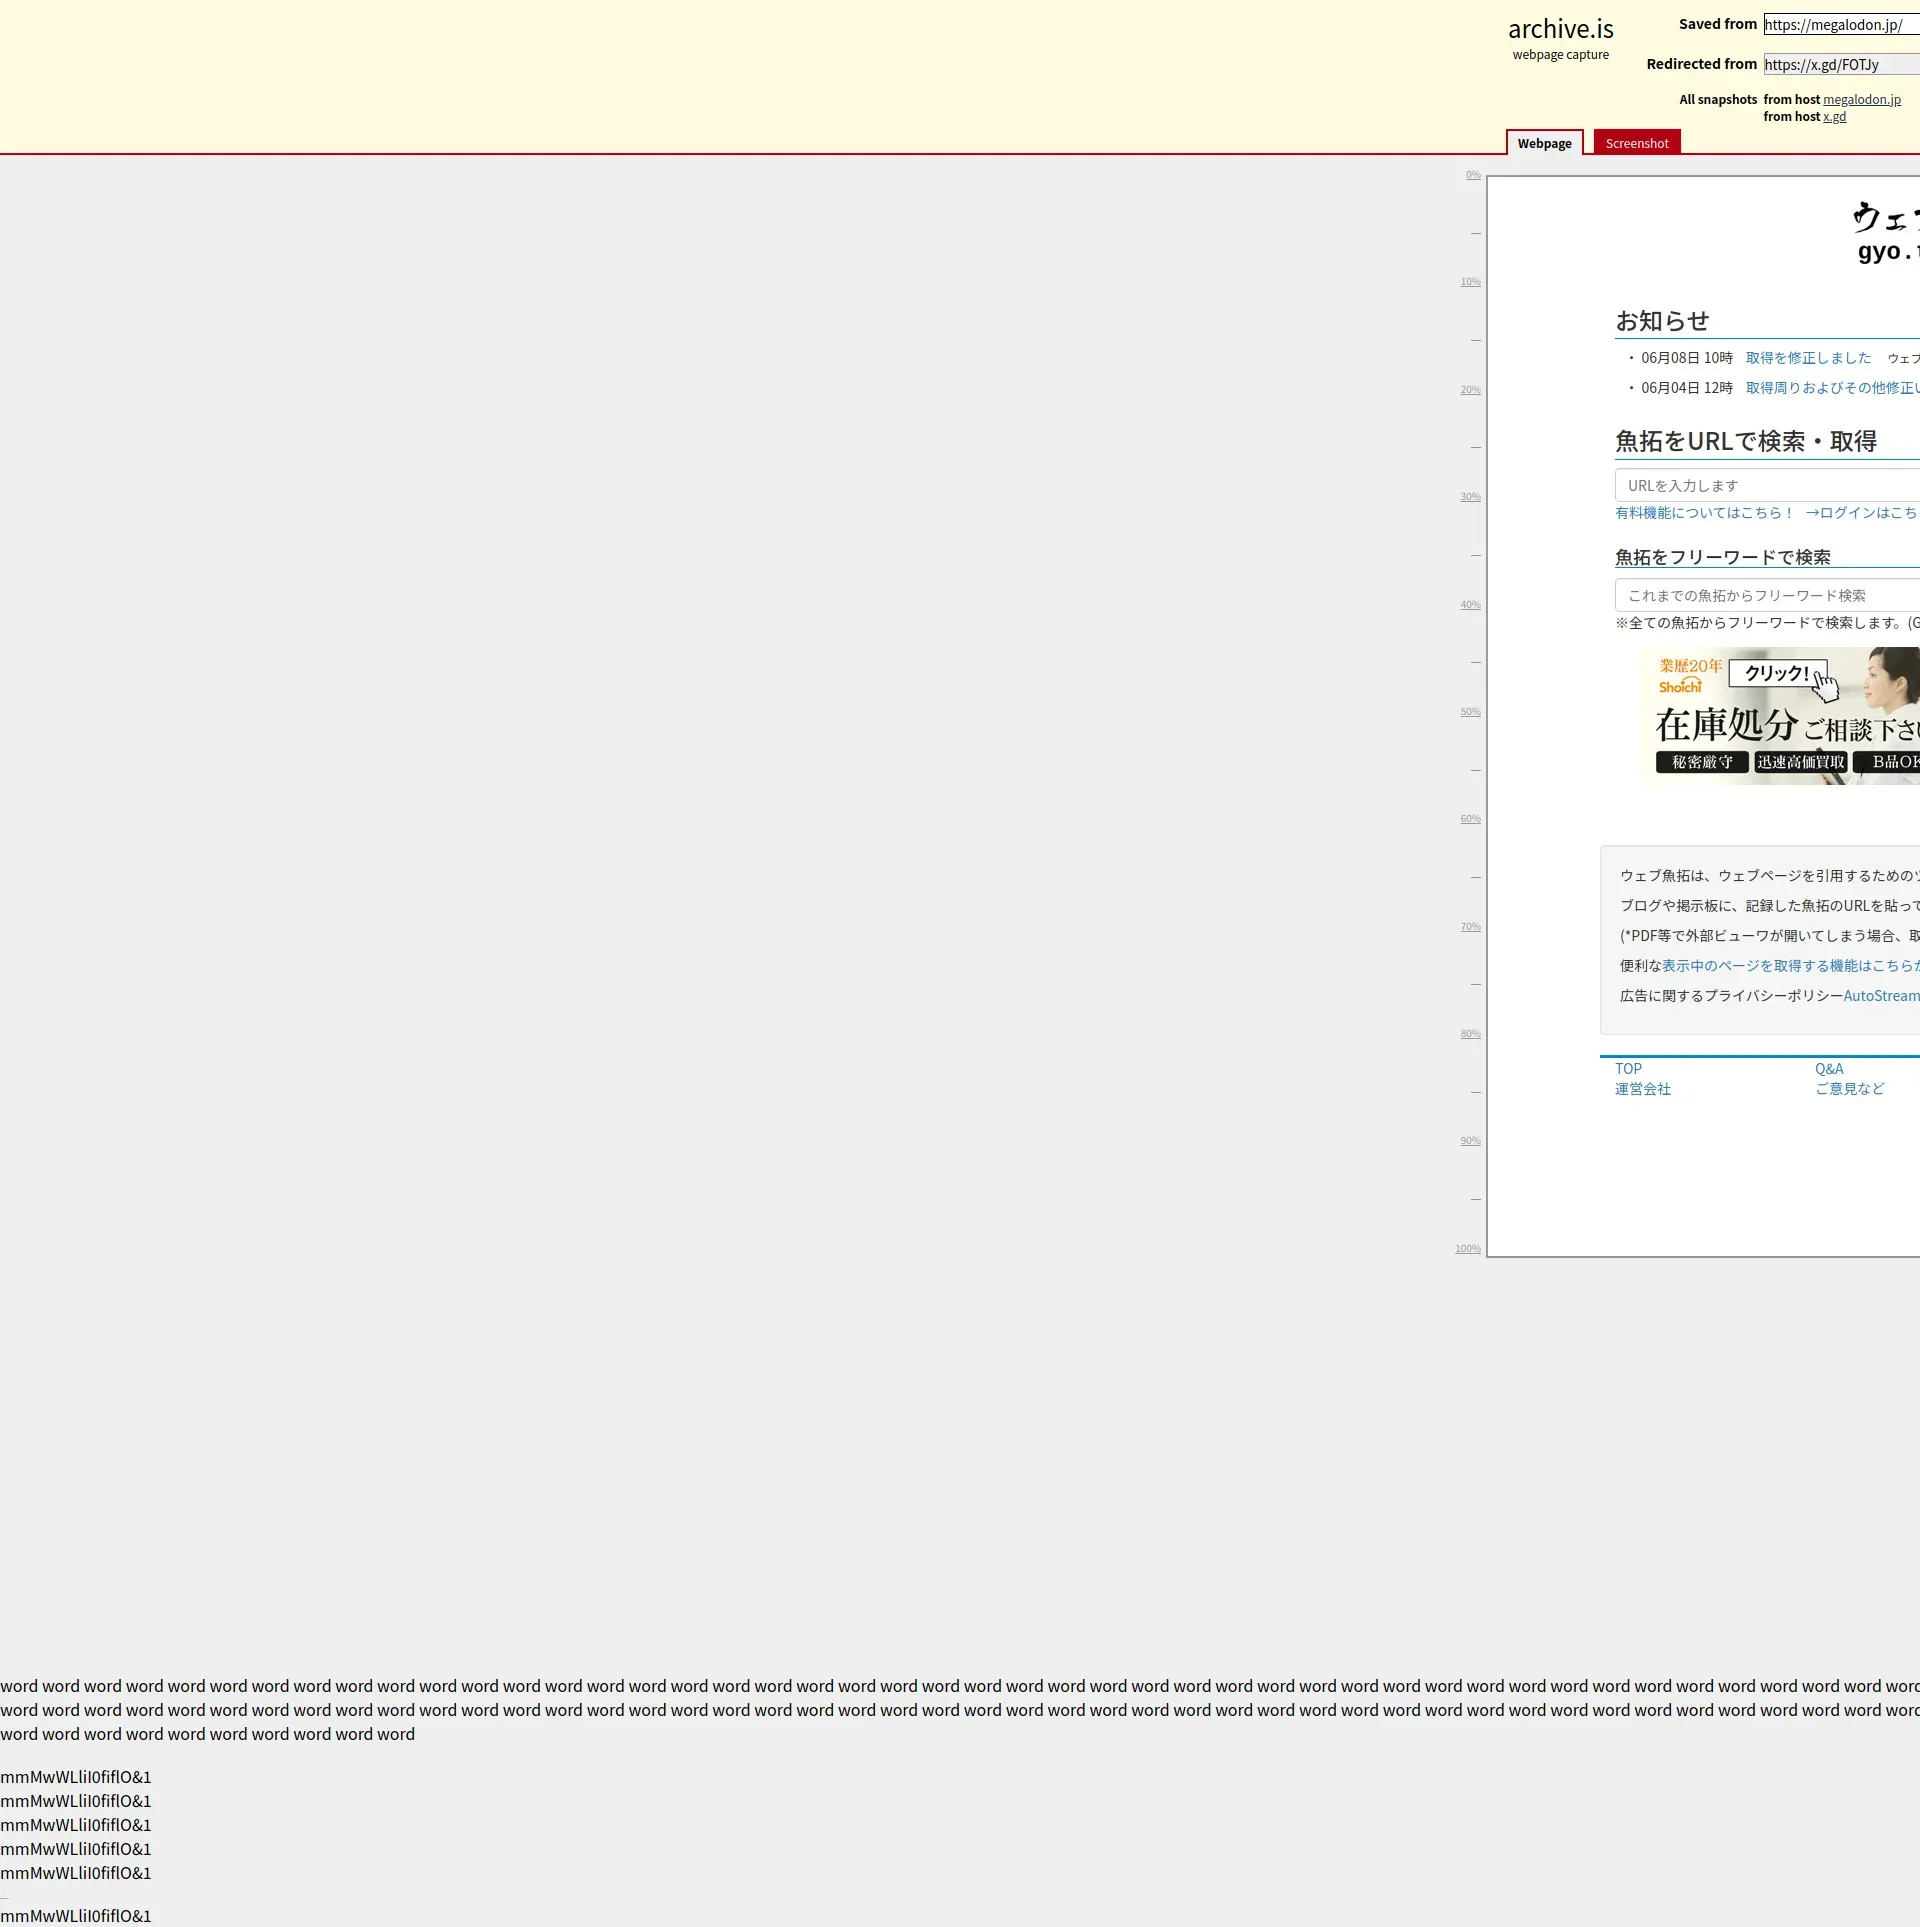1920x1927 pixels.
Task: Open x.gd host snapshots link
Action: [1834, 117]
